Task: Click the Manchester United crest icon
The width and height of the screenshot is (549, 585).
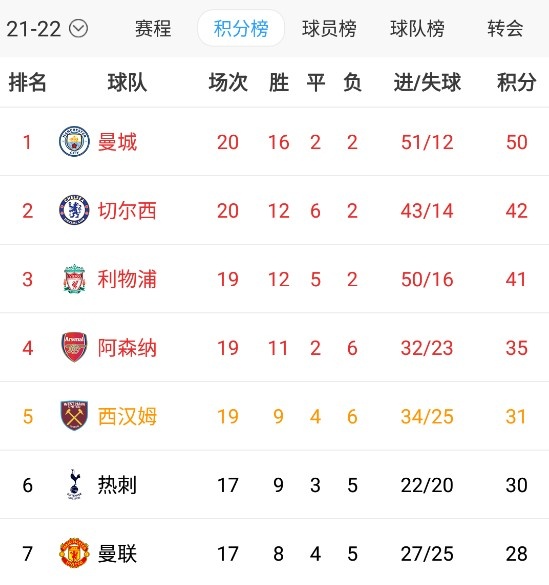Action: pos(74,553)
